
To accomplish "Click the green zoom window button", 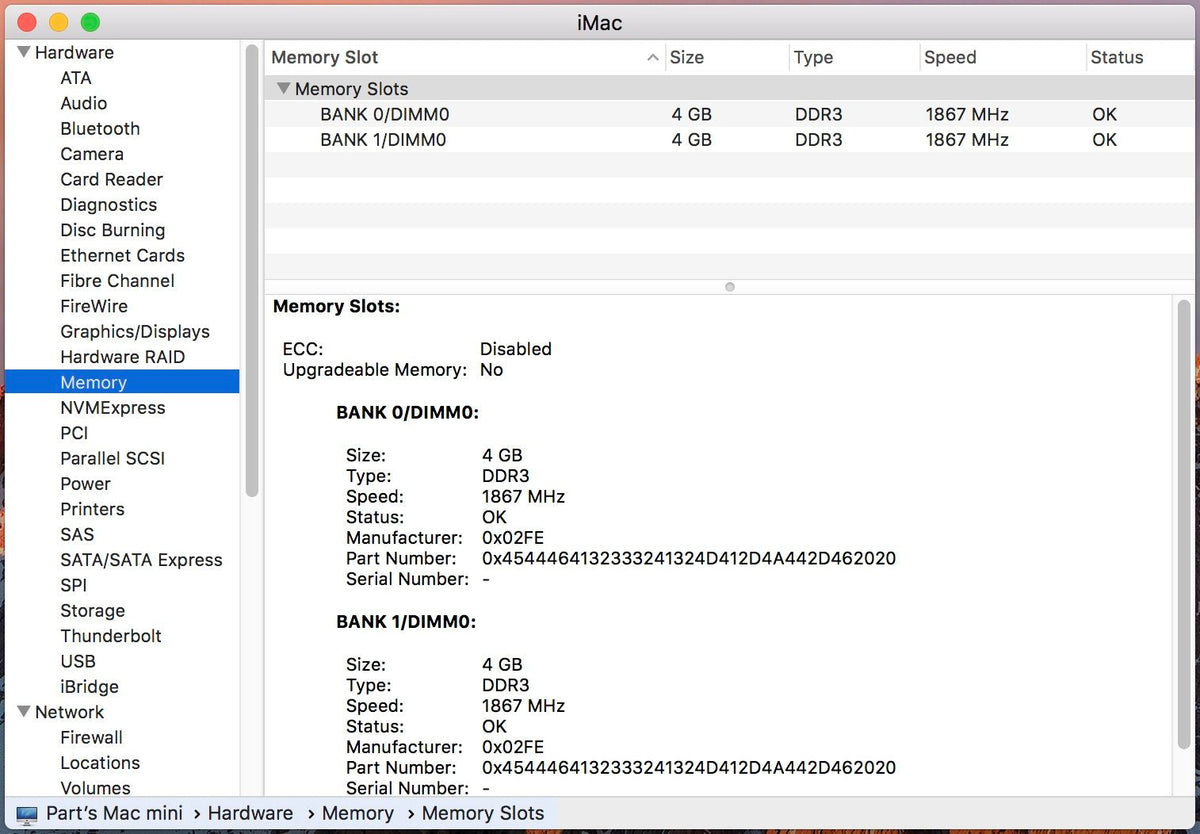I will coord(90,22).
